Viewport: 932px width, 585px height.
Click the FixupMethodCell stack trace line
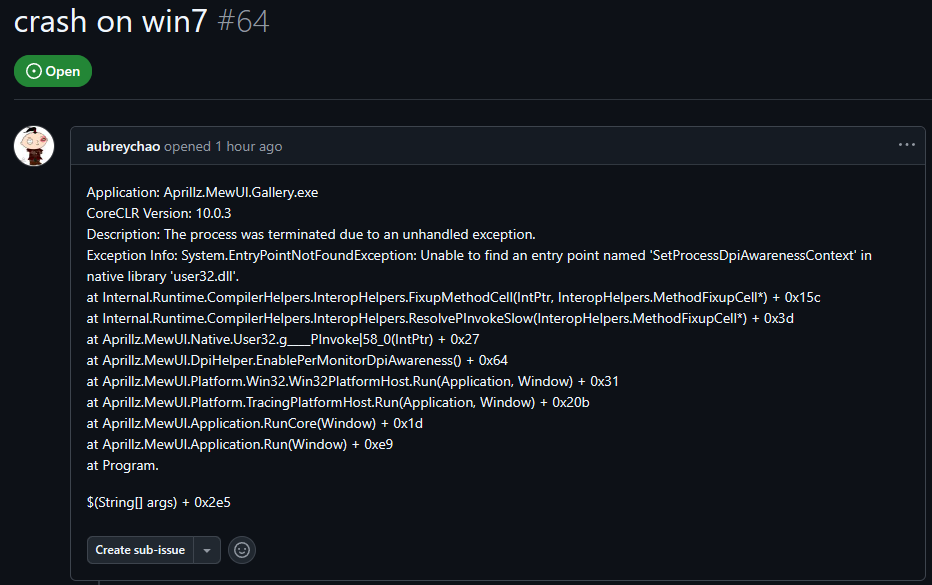pyautogui.click(x=453, y=297)
